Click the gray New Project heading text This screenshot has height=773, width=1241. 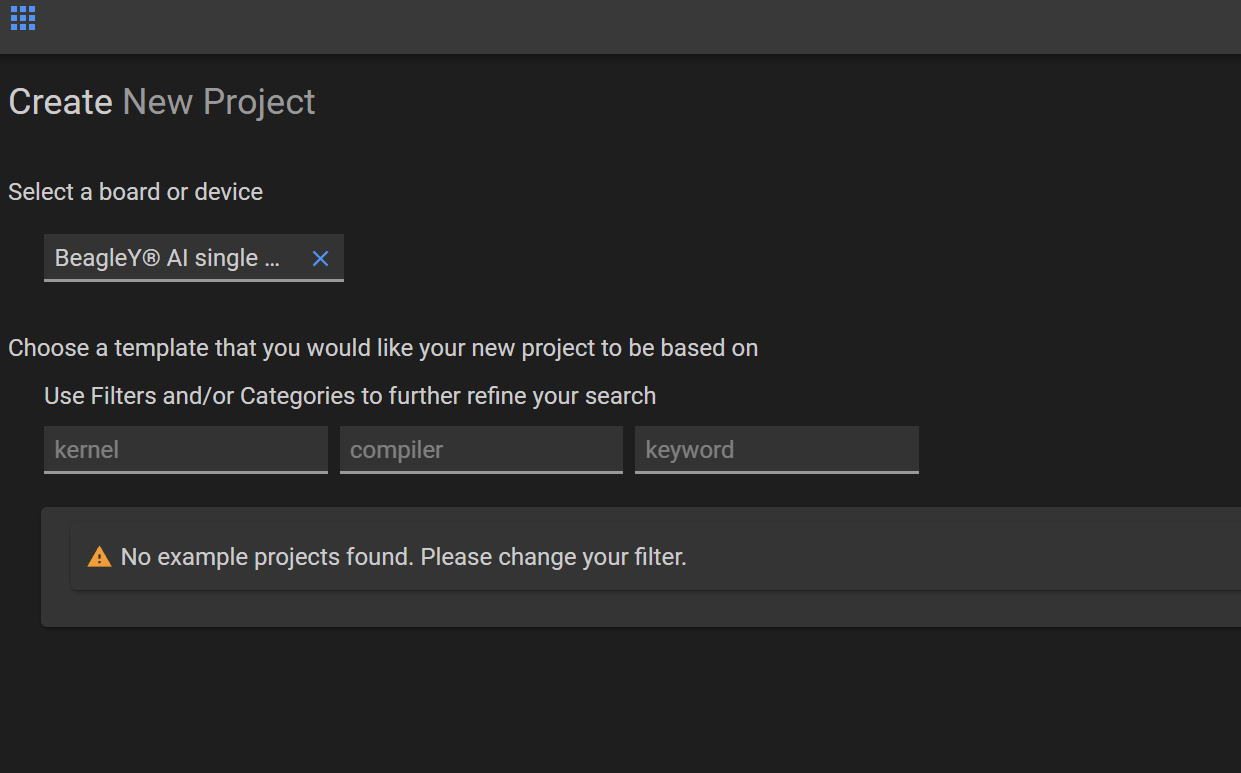click(219, 102)
